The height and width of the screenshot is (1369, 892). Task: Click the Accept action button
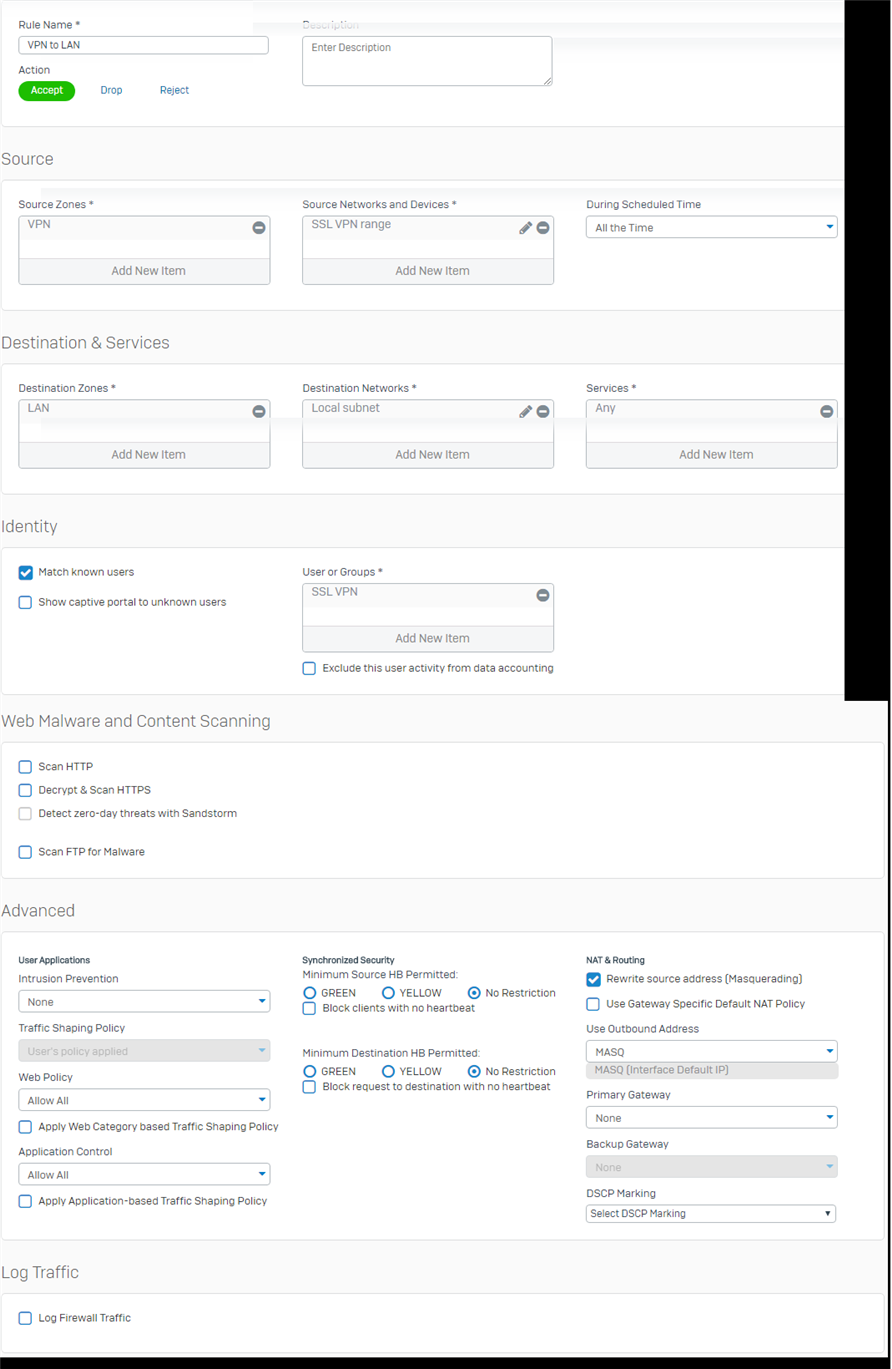coord(47,91)
